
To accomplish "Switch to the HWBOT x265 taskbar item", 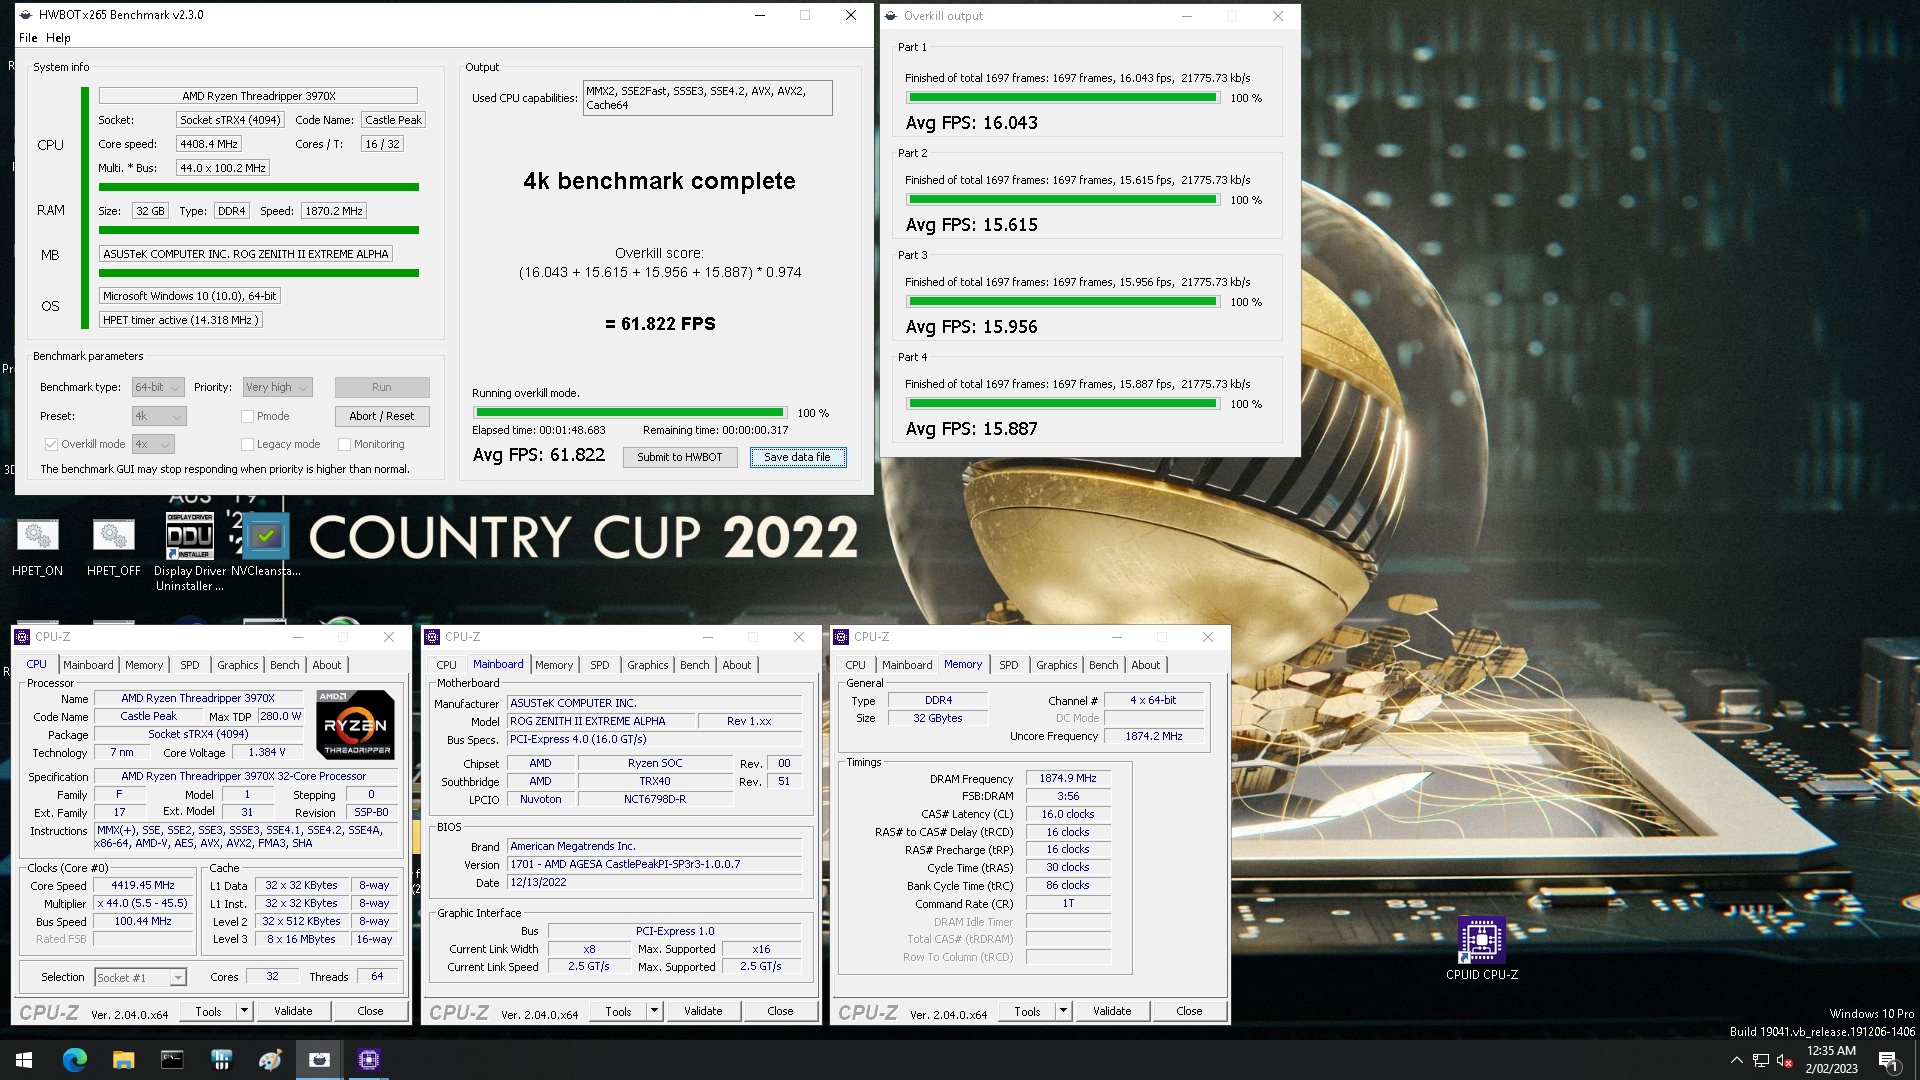I will (319, 1060).
